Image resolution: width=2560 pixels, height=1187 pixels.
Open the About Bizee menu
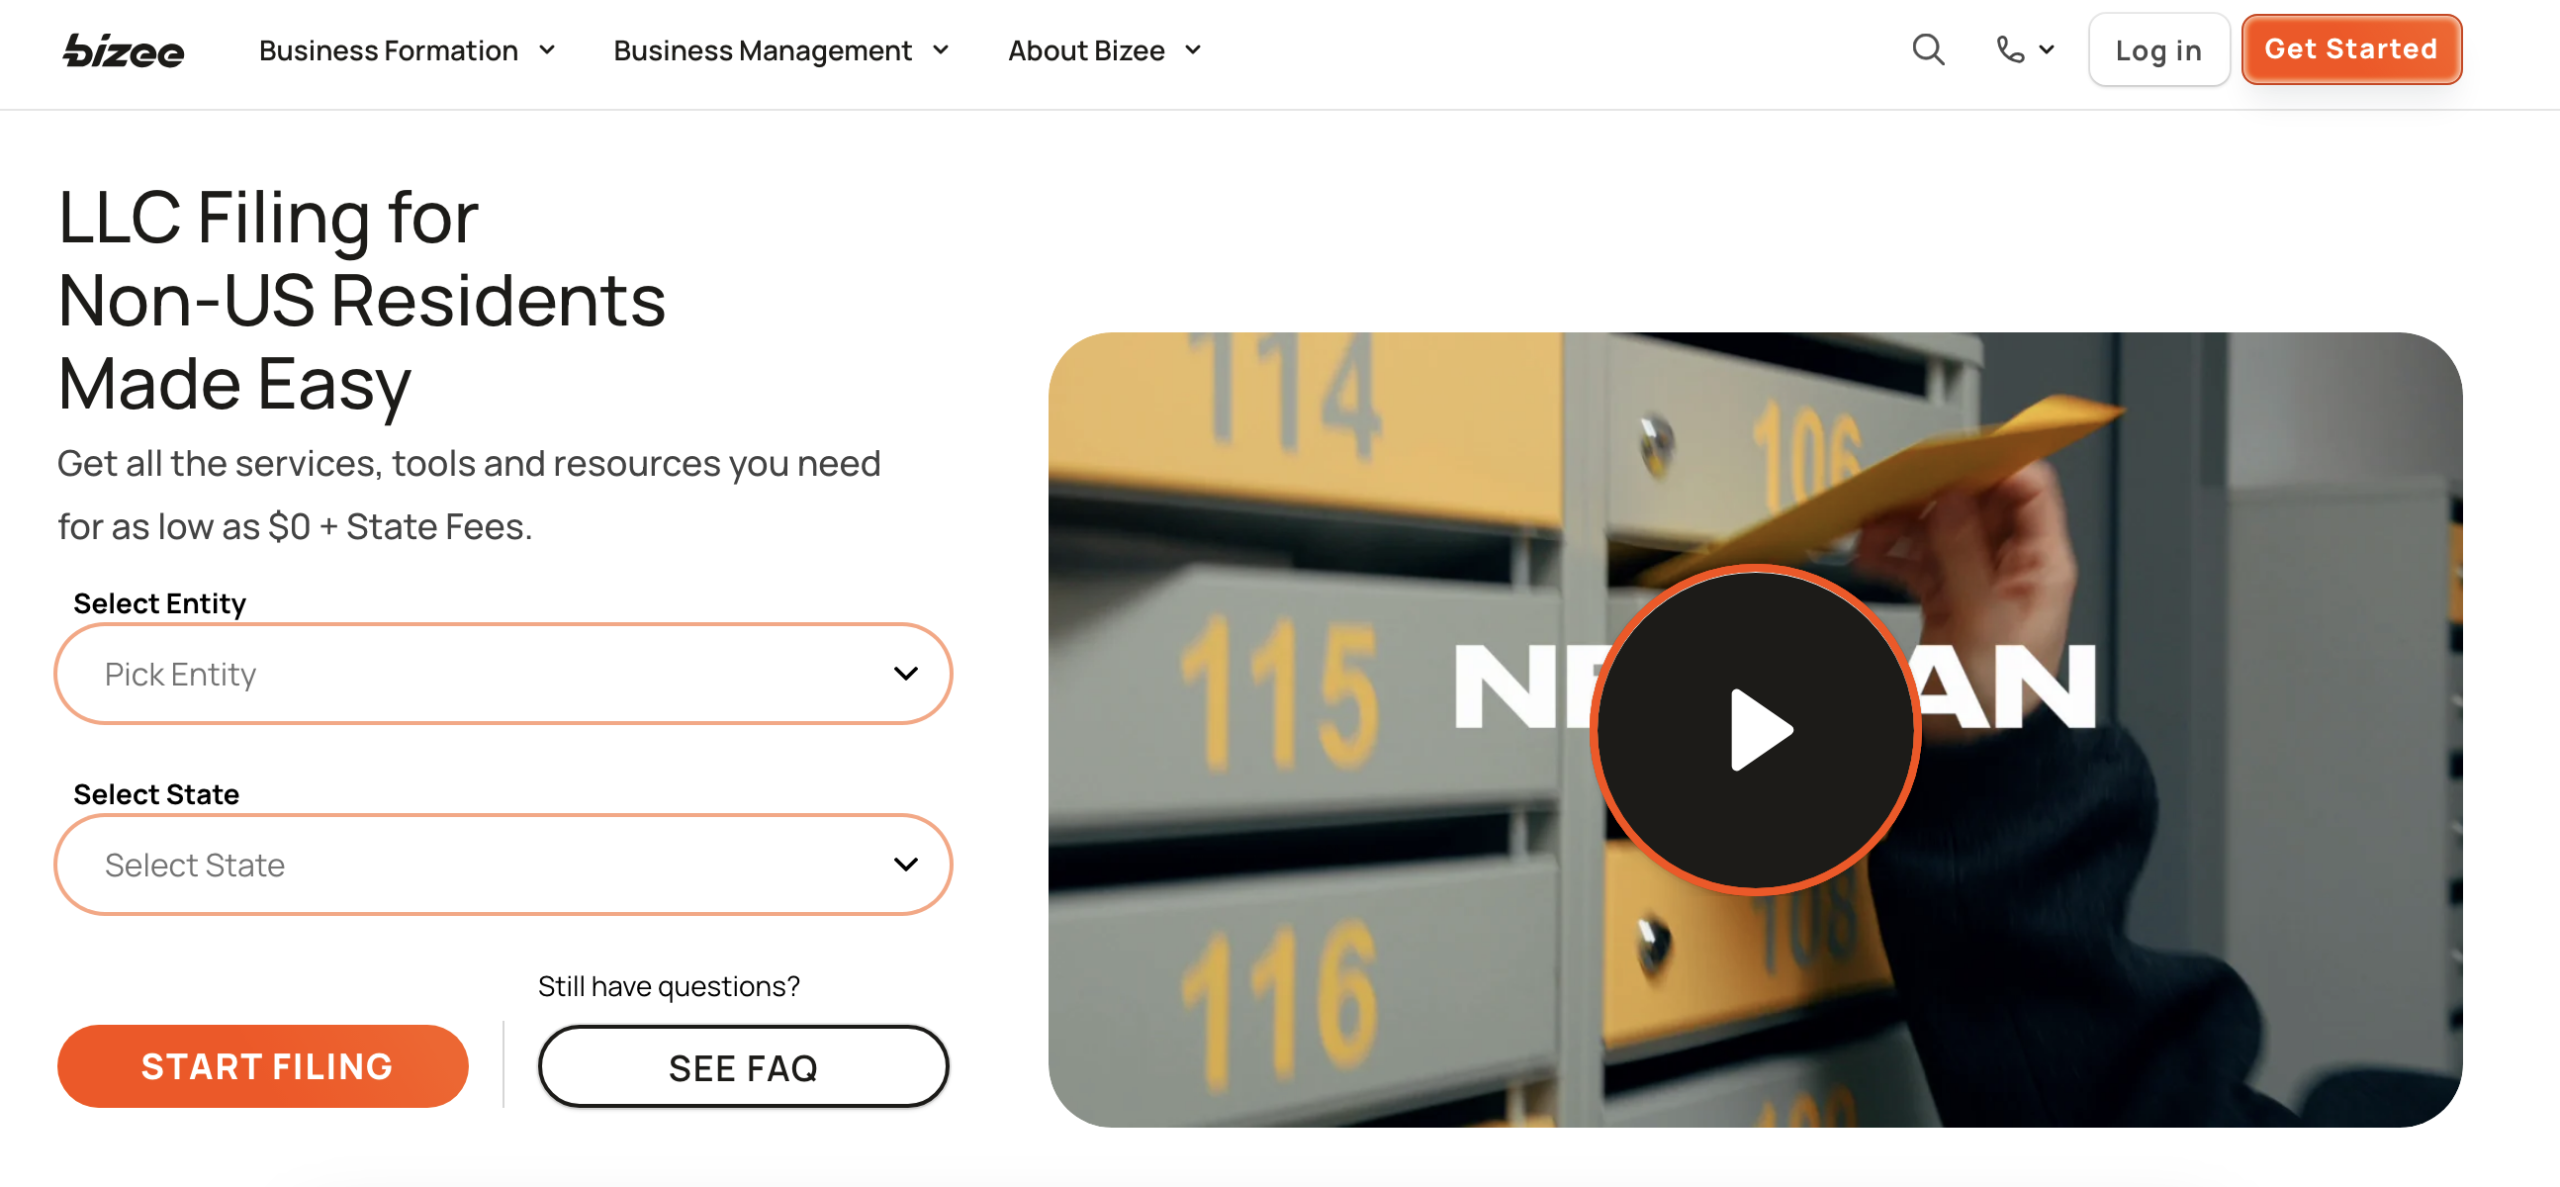(1086, 50)
